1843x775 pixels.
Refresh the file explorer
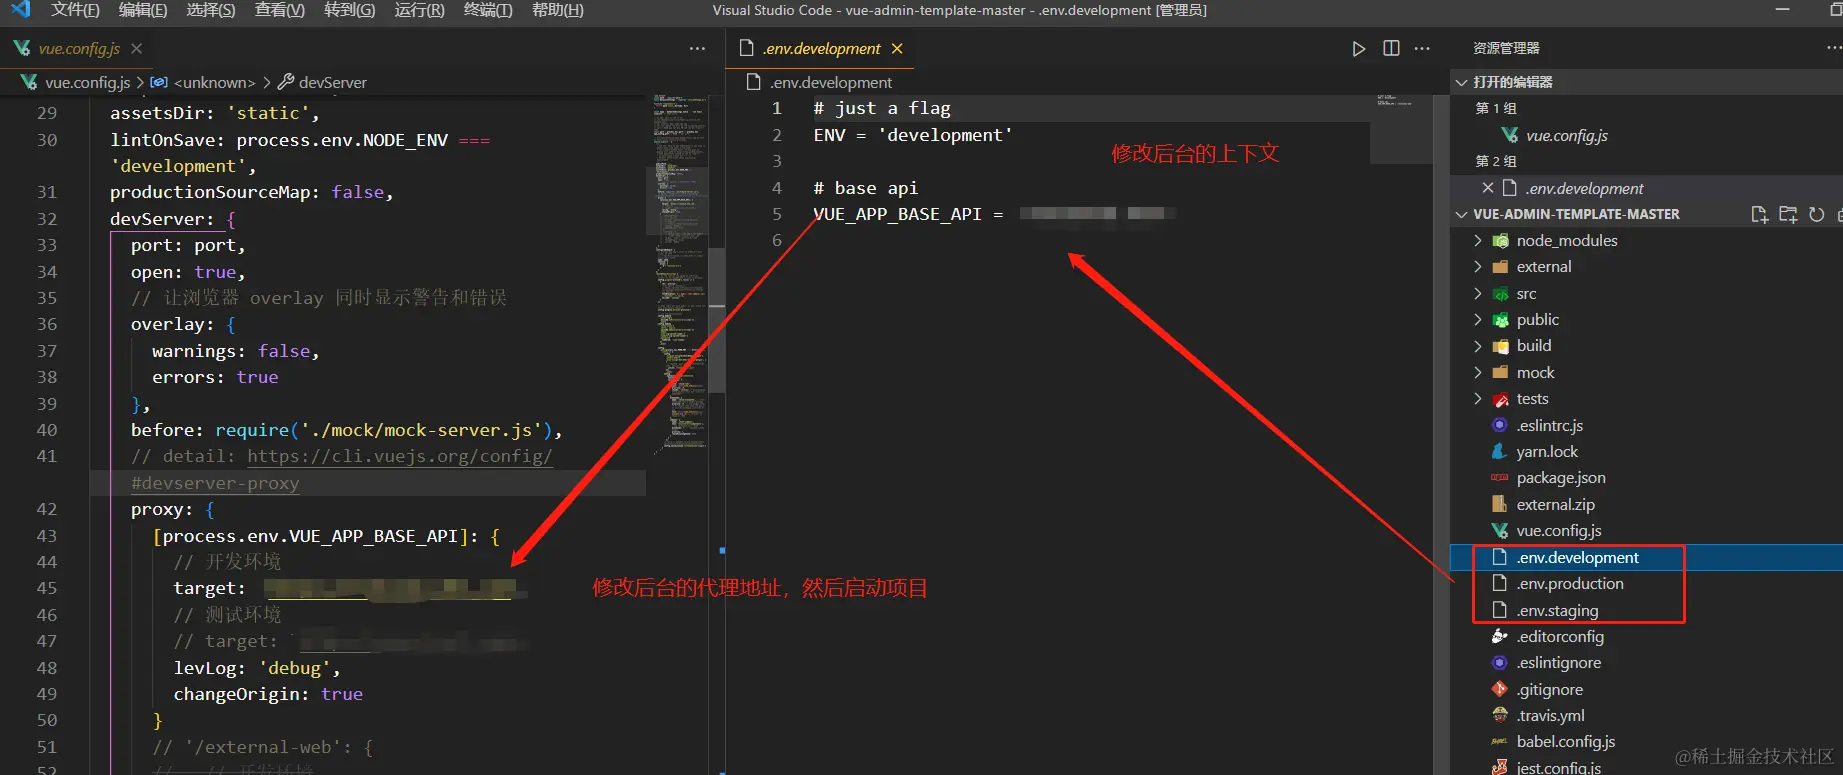(1816, 214)
